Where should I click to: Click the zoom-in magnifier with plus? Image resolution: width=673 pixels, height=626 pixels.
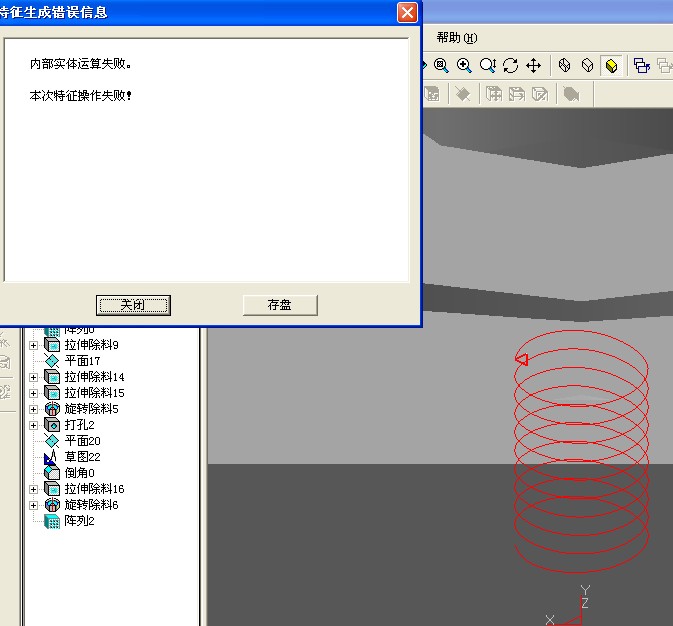coord(464,66)
